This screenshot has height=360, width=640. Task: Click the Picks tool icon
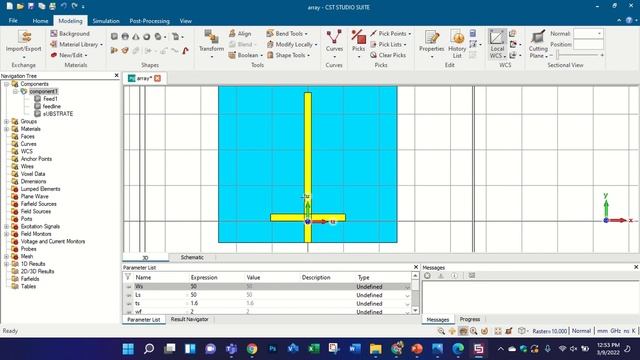click(x=358, y=37)
